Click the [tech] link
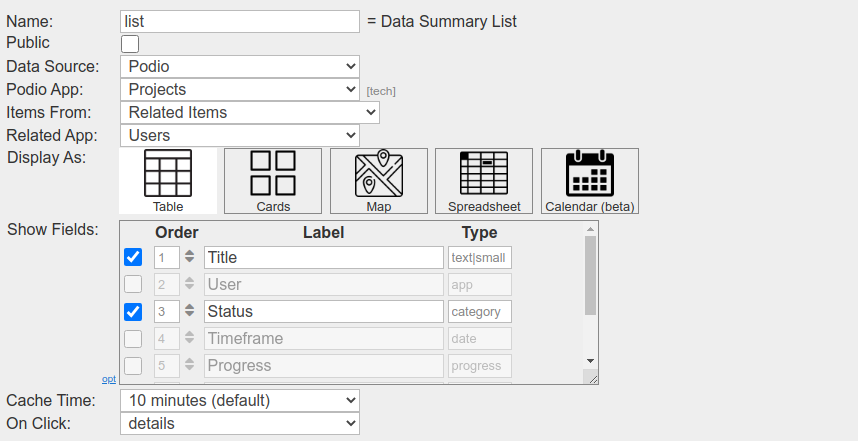The width and height of the screenshot is (858, 441). click(381, 92)
